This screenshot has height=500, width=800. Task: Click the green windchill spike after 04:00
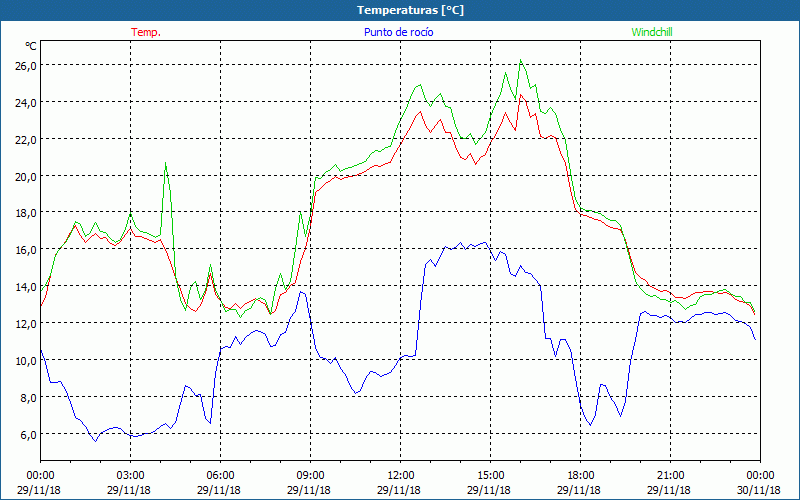coord(165,163)
